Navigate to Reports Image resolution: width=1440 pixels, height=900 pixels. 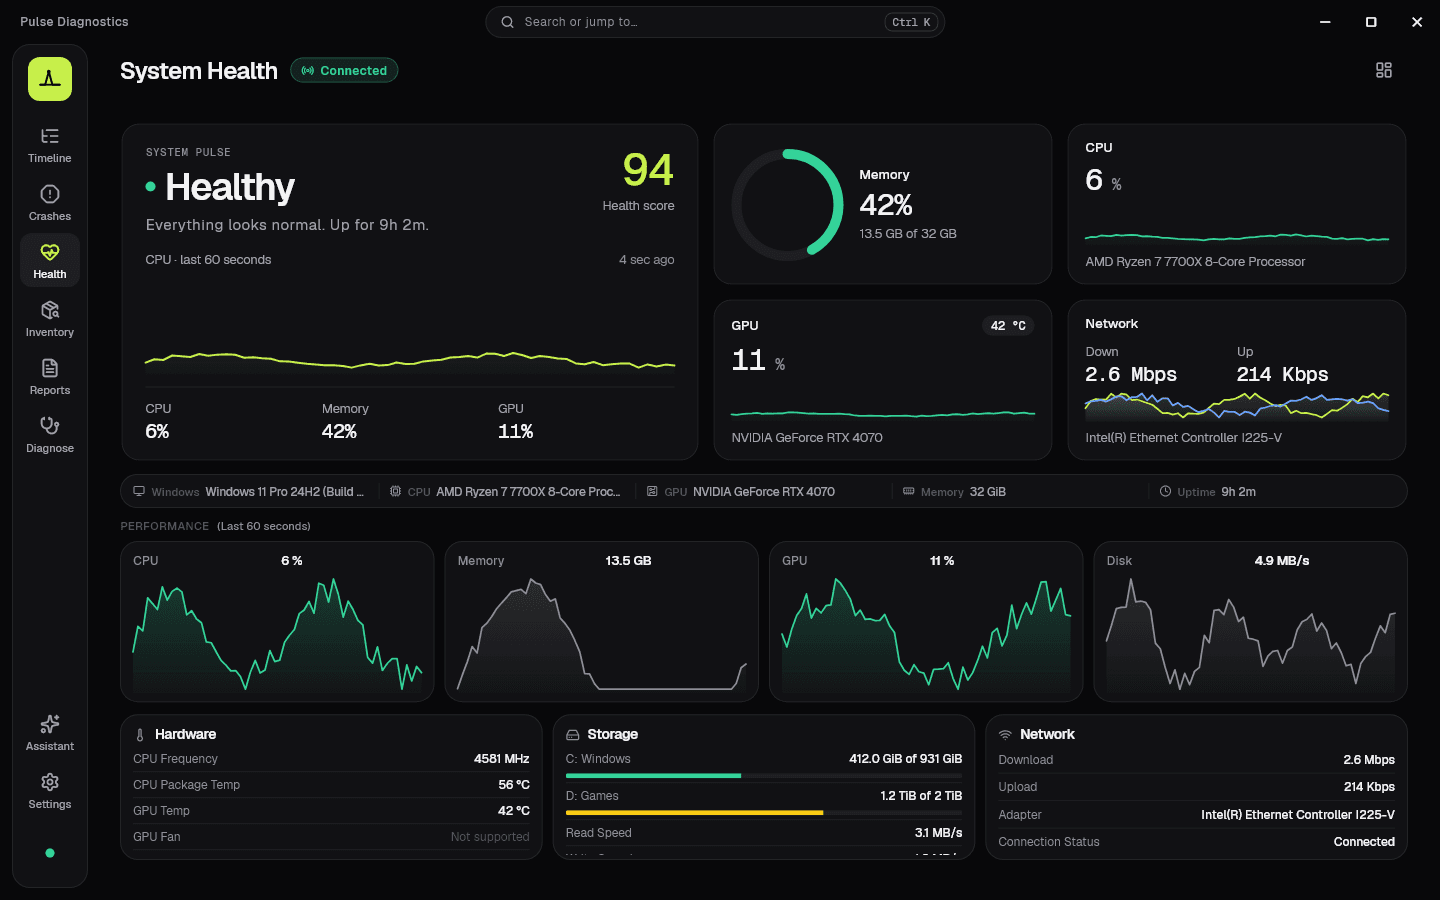(50, 378)
